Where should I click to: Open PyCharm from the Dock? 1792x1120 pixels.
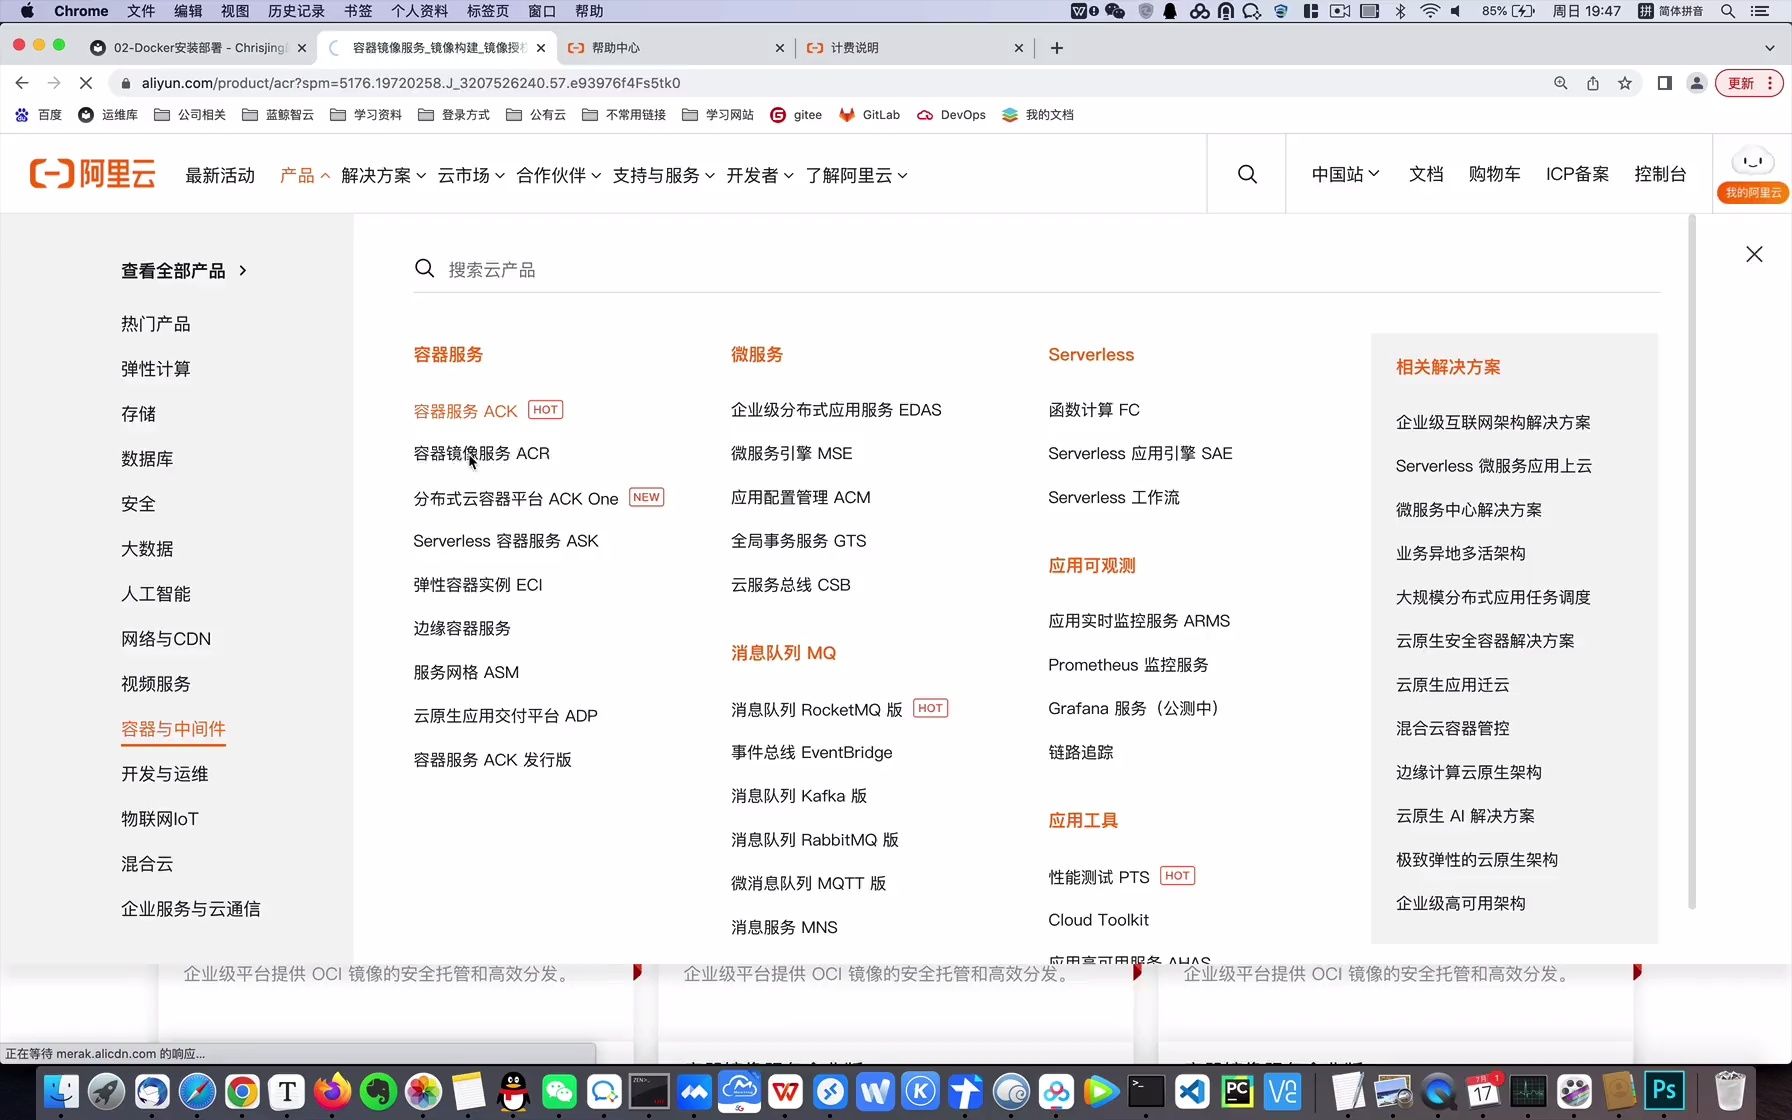coord(1238,1091)
